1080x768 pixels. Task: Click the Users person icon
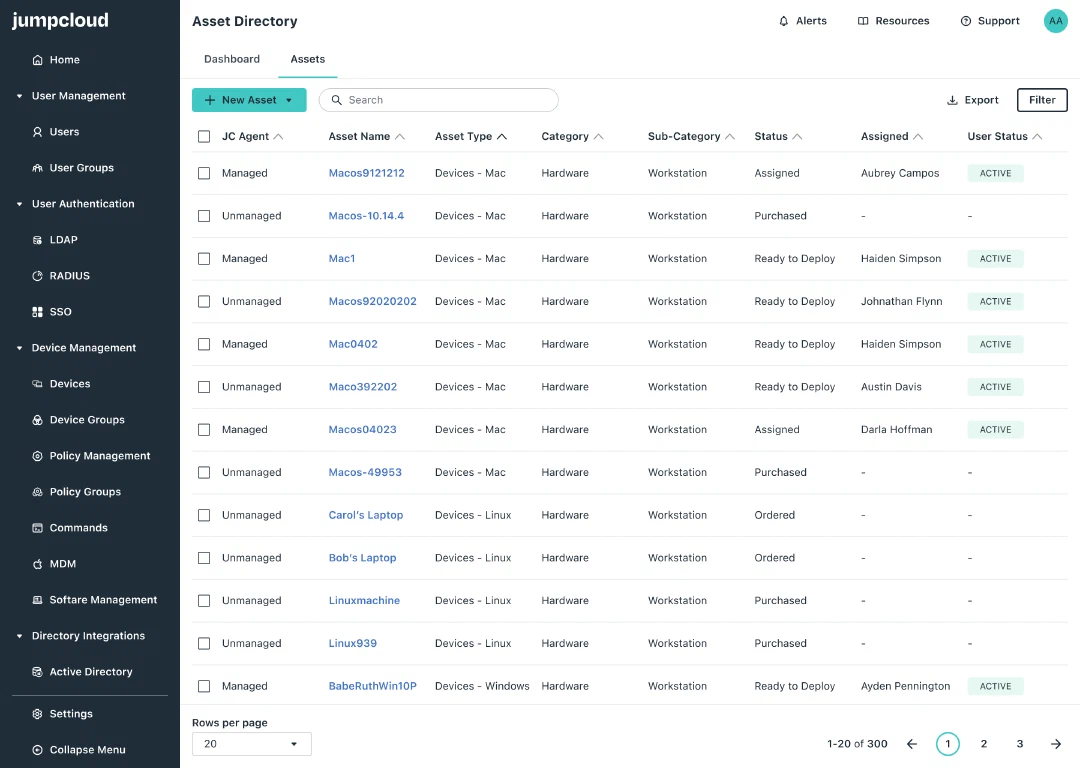[x=37, y=132]
